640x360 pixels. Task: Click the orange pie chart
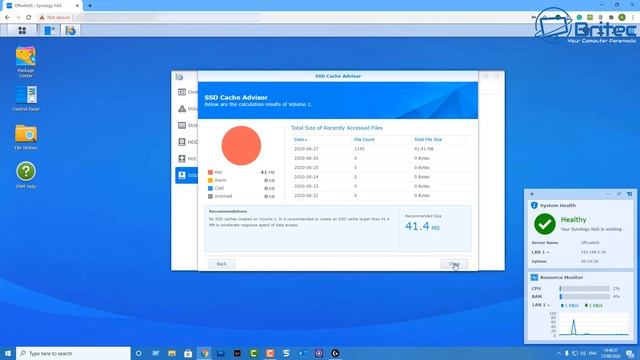click(241, 146)
